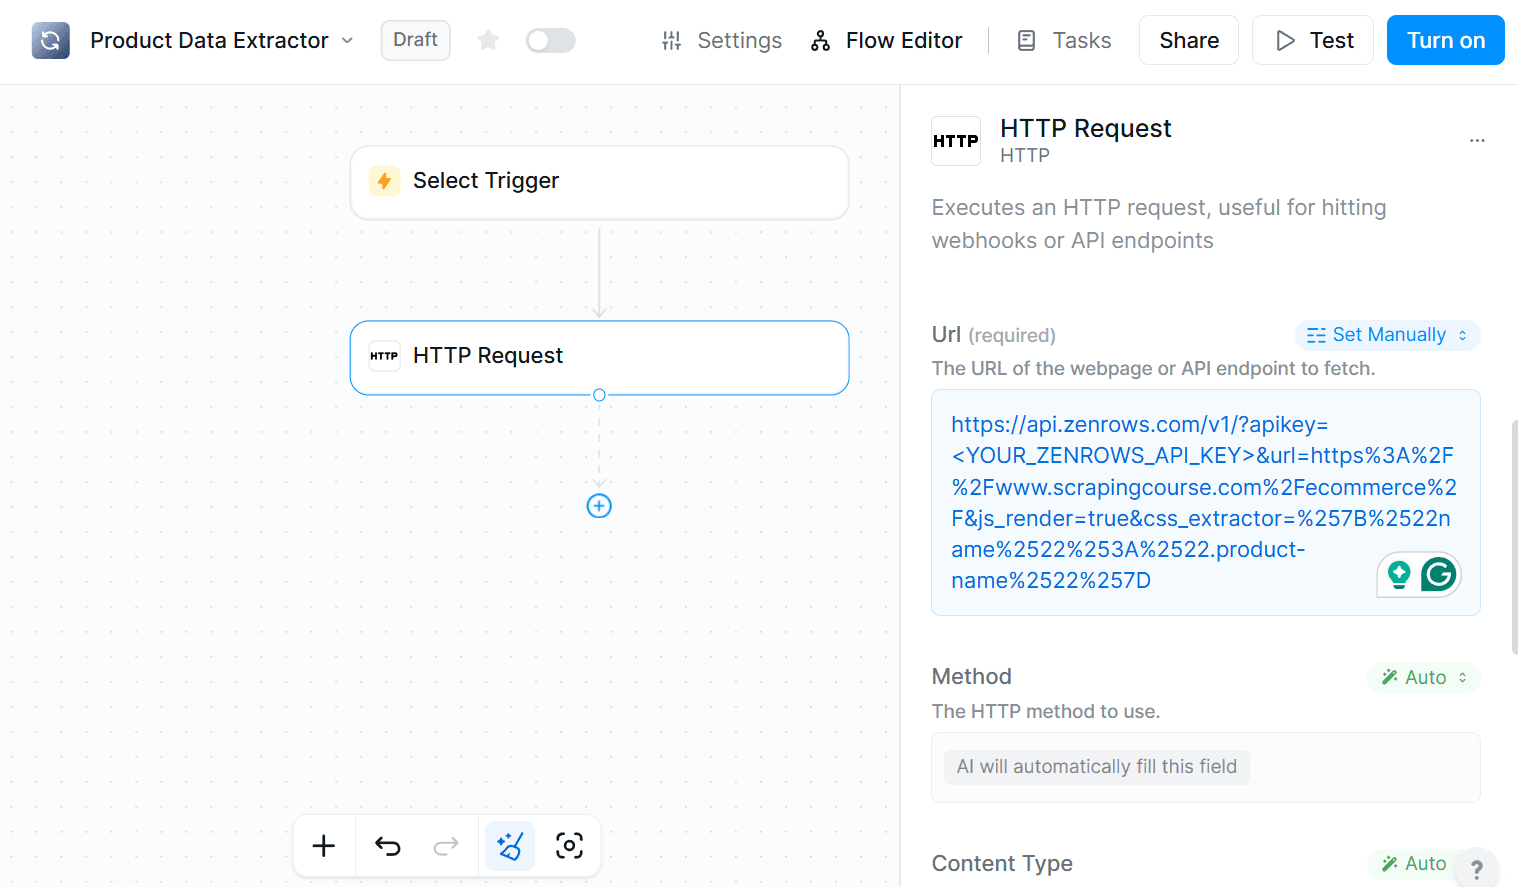This screenshot has height=887, width=1518.
Task: Click the play icon on Test button
Action: coord(1285,40)
